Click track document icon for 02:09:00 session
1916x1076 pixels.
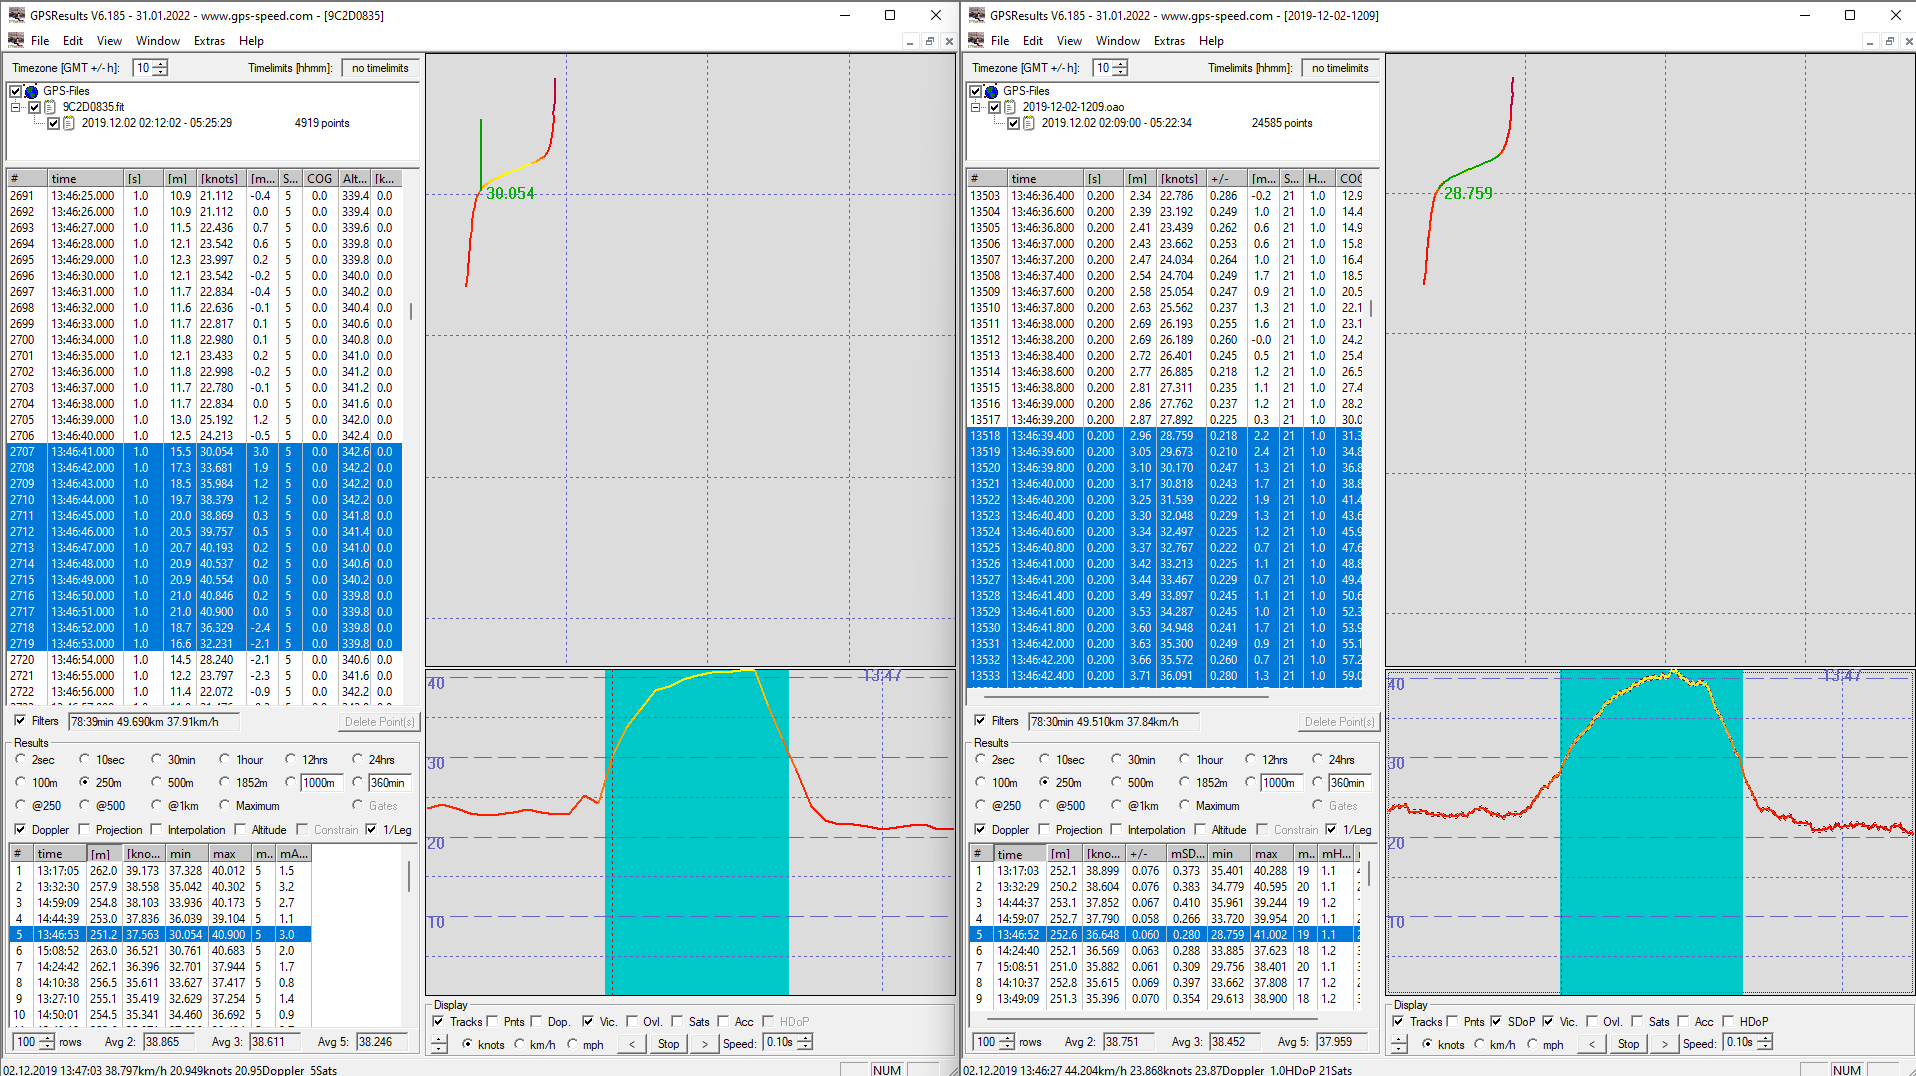[x=1029, y=123]
